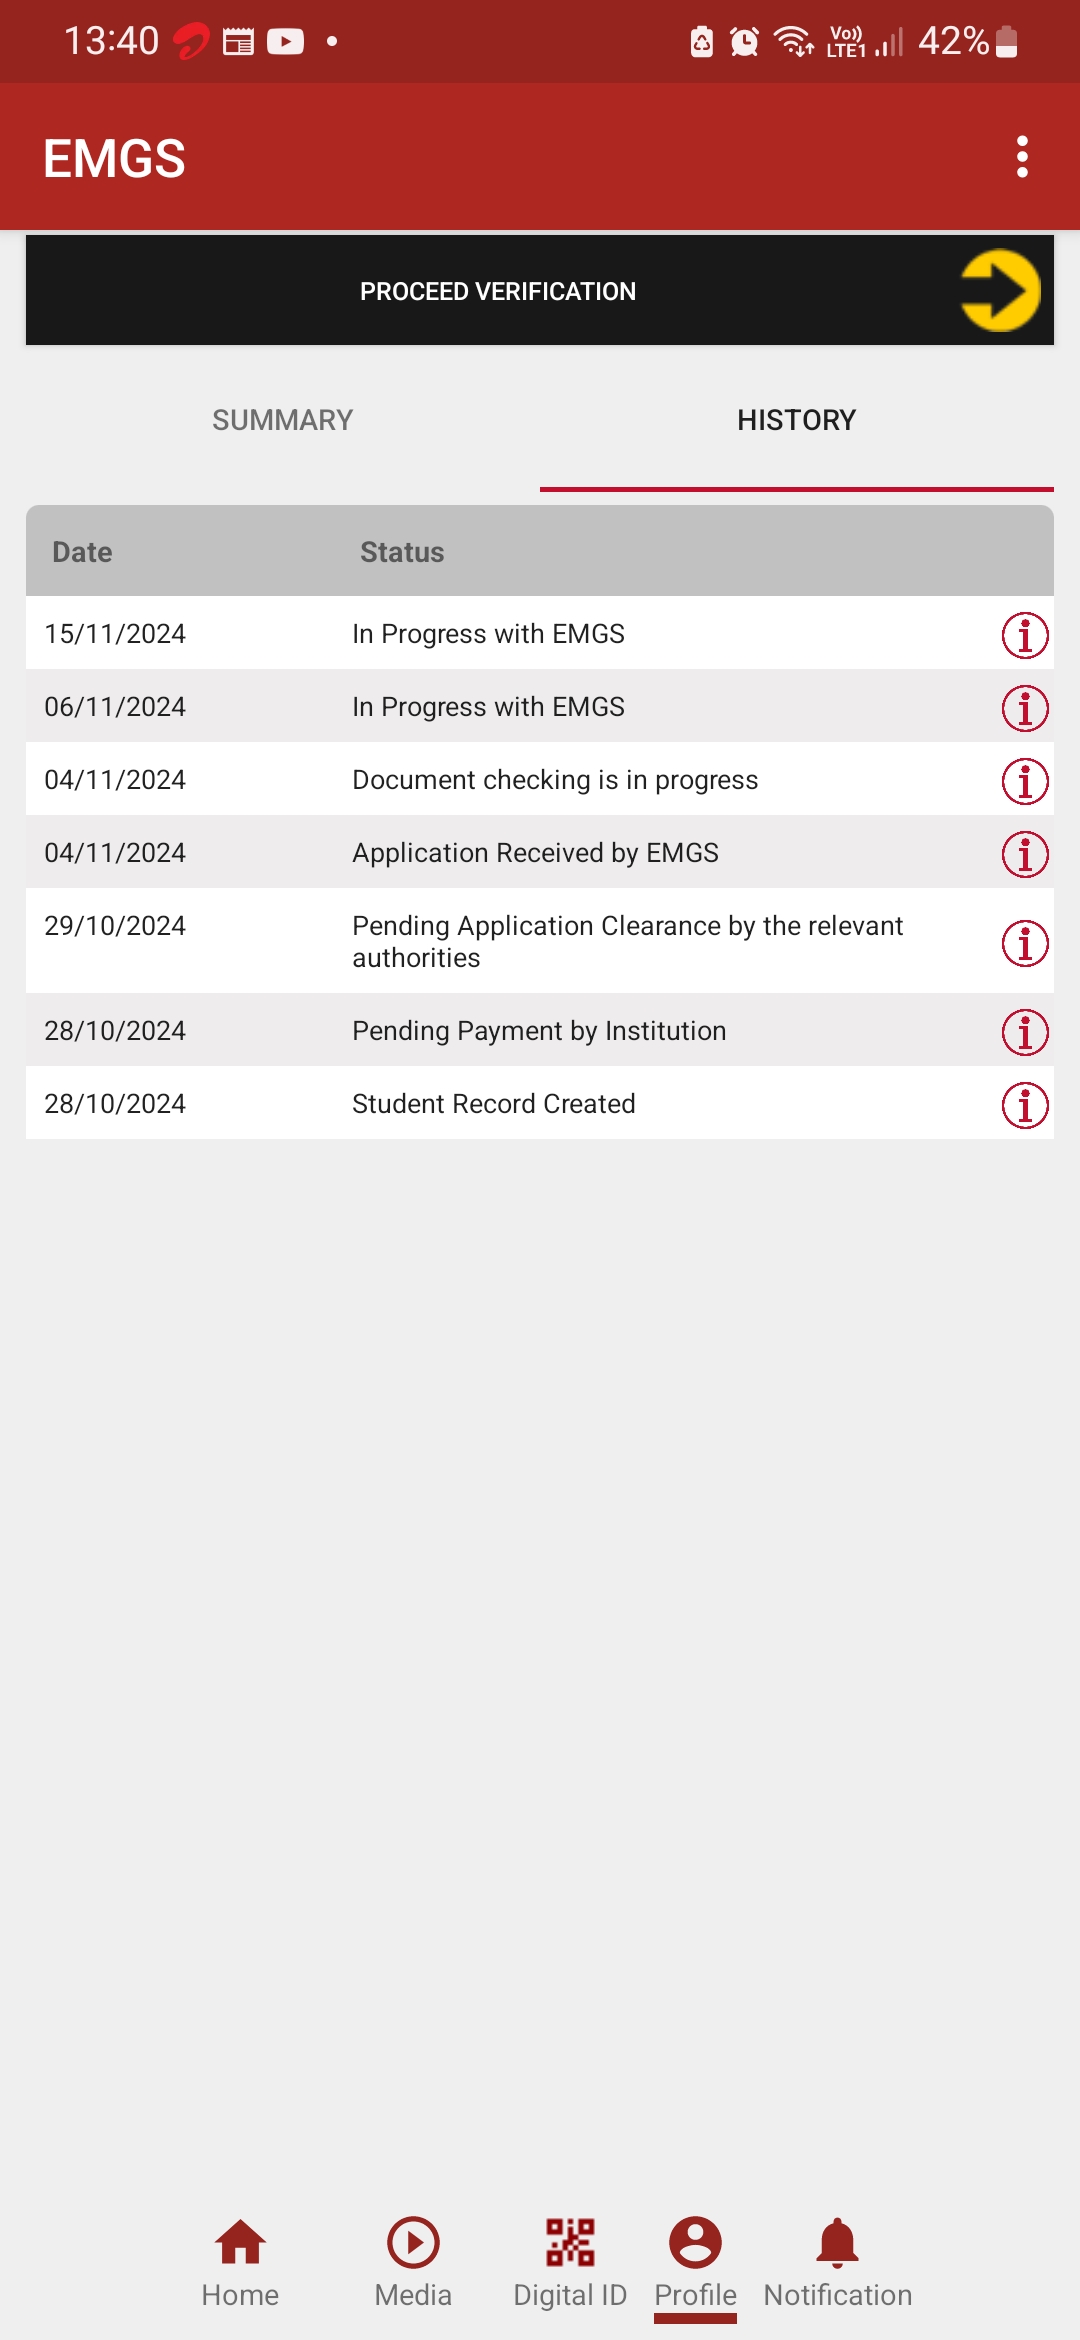The height and width of the screenshot is (2340, 1080).
Task: Switch to the Summary tab
Action: coord(283,420)
